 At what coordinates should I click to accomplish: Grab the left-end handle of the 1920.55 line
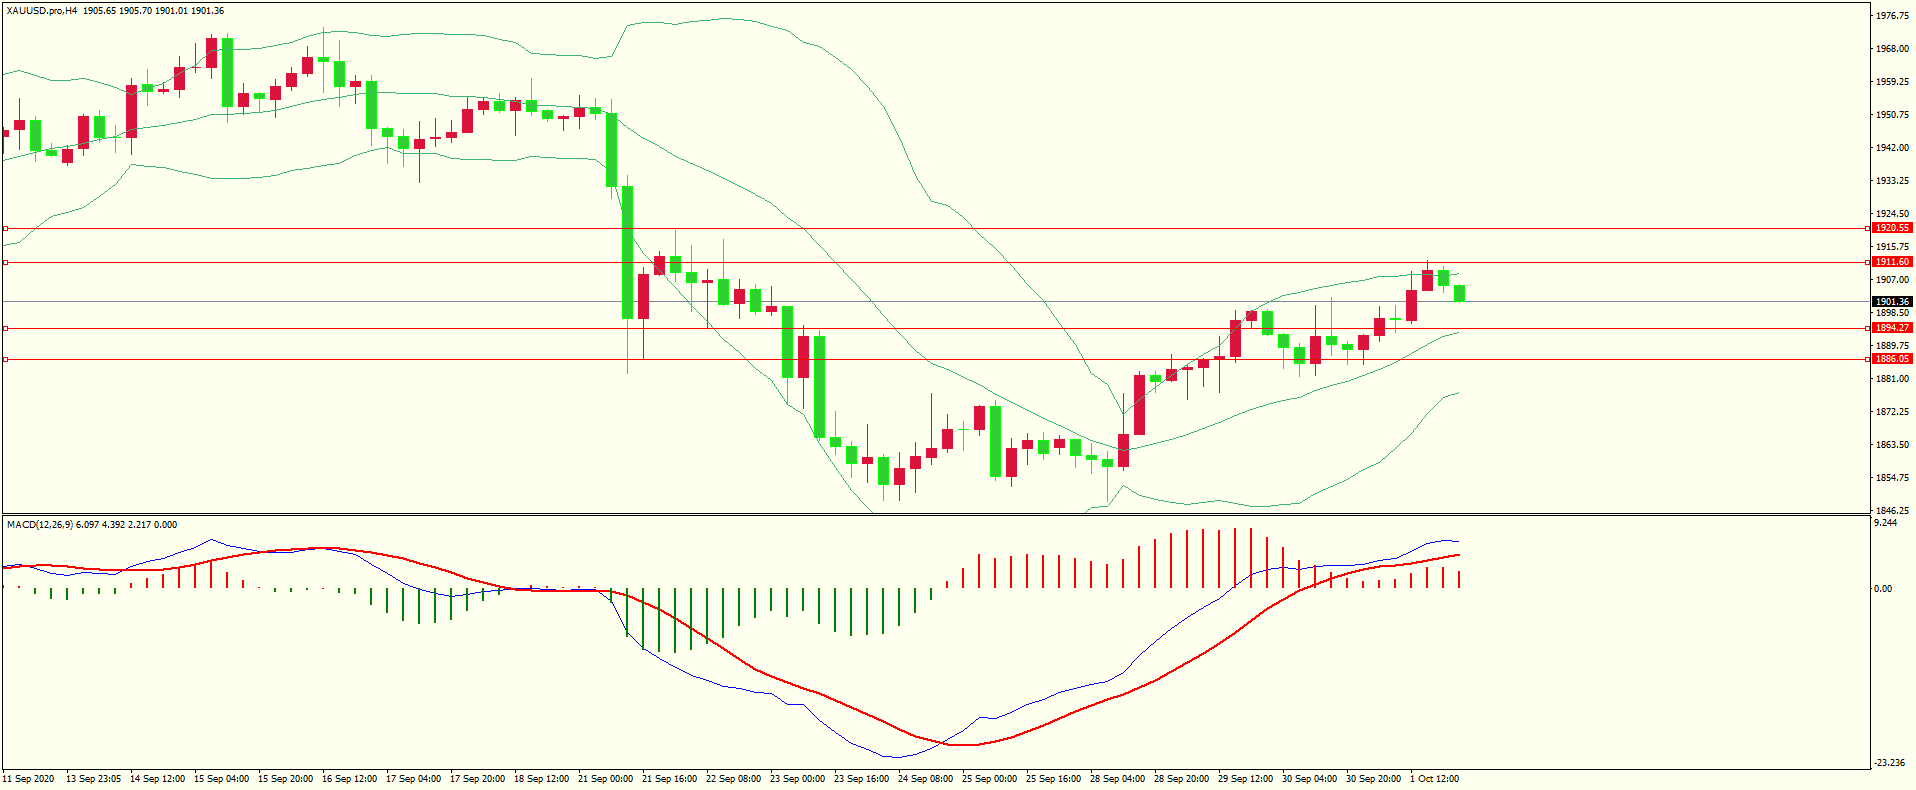[5, 228]
